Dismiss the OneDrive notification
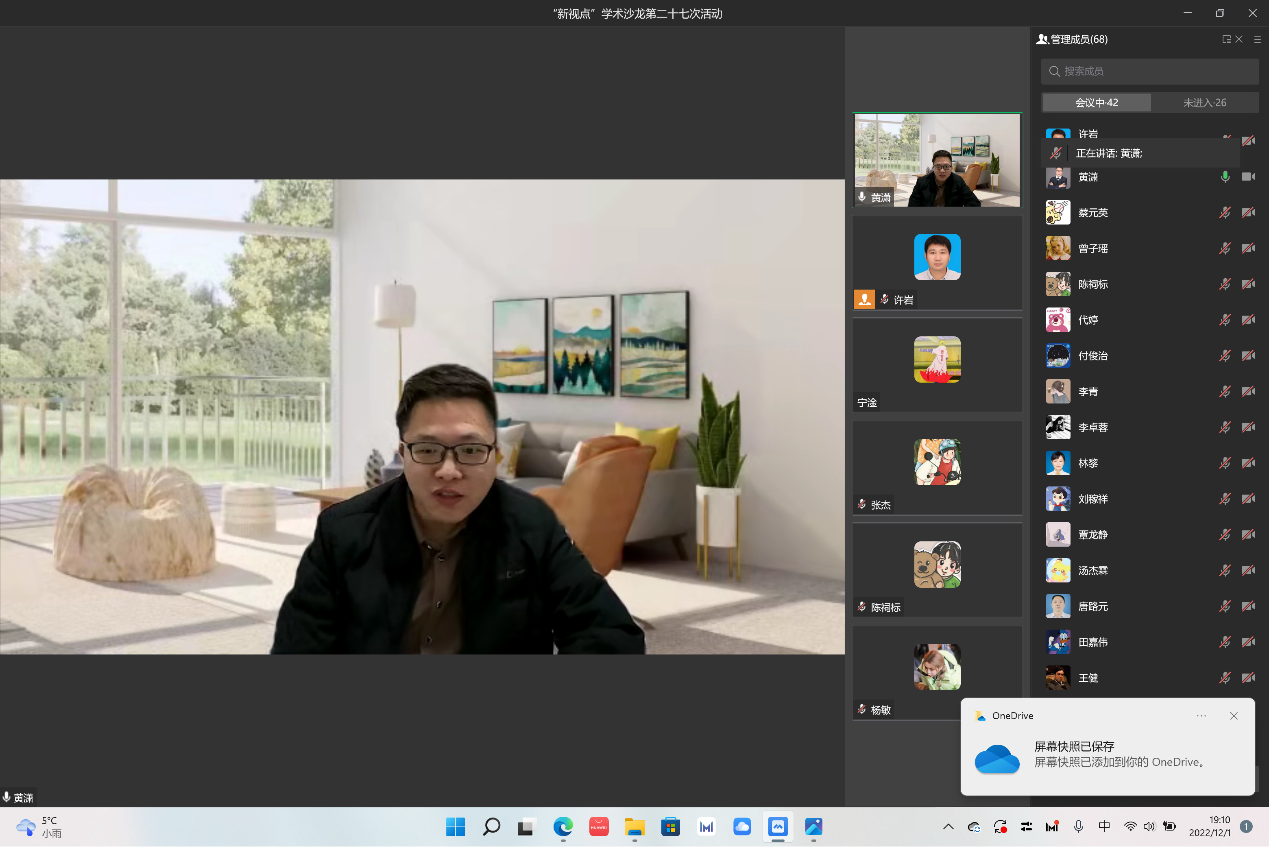The width and height of the screenshot is (1274, 849). coord(1233,716)
